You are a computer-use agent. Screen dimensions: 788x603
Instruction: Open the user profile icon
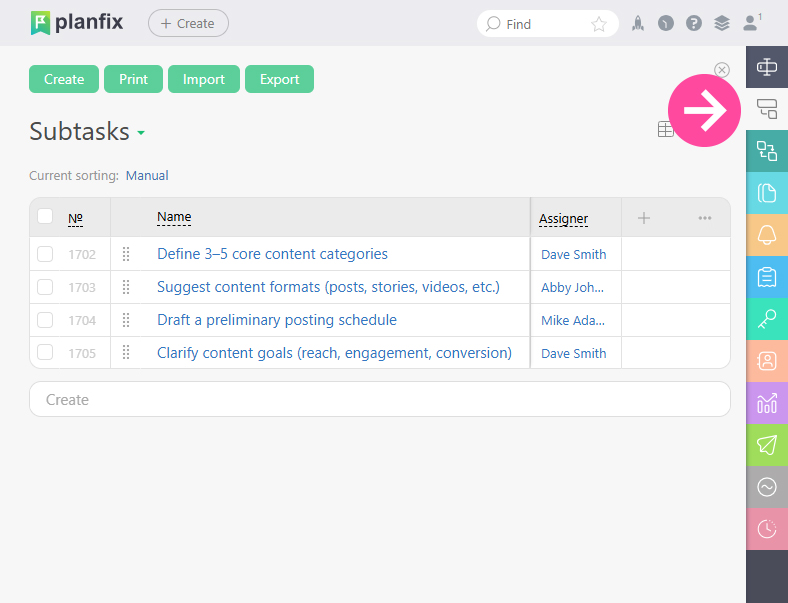(x=752, y=23)
